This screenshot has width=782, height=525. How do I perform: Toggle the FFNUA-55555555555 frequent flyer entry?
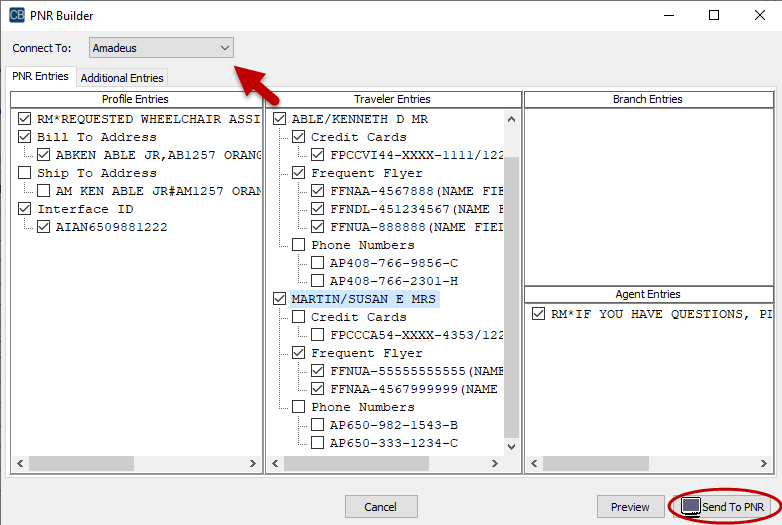(x=317, y=371)
